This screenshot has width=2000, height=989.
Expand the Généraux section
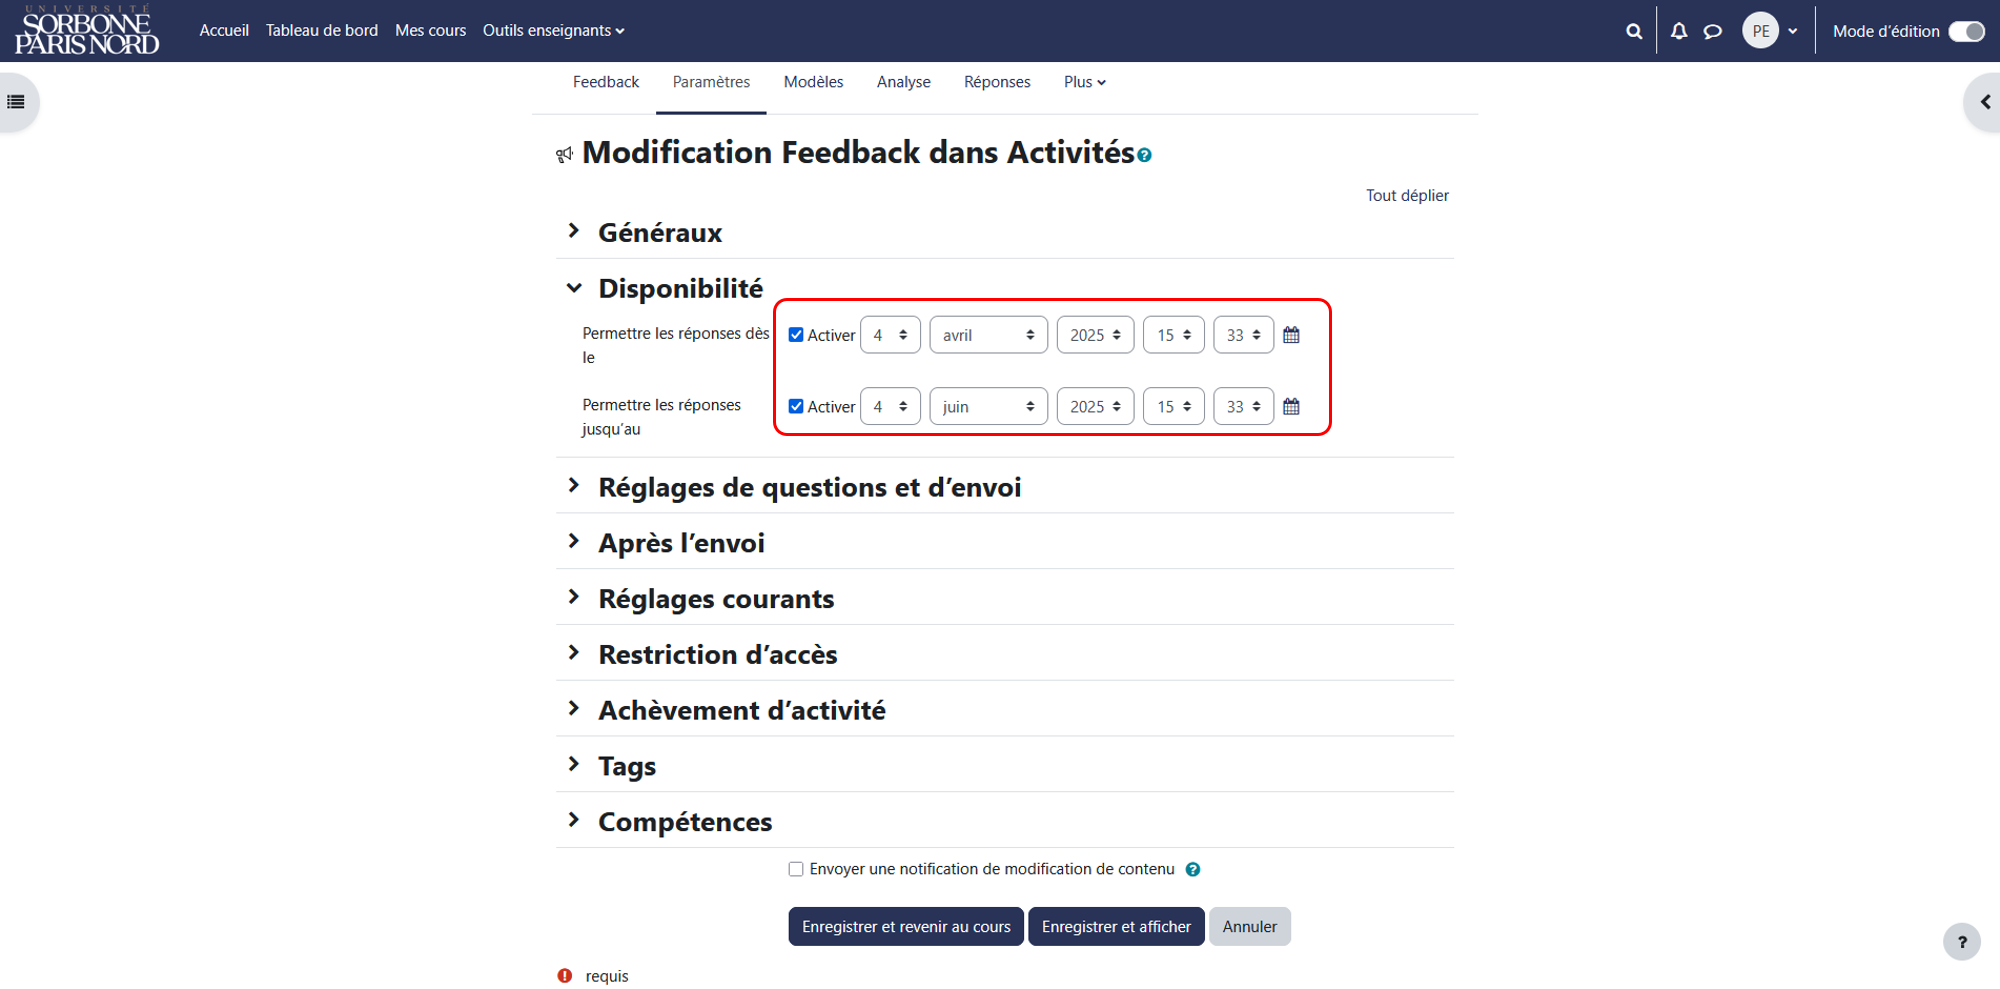(x=660, y=232)
